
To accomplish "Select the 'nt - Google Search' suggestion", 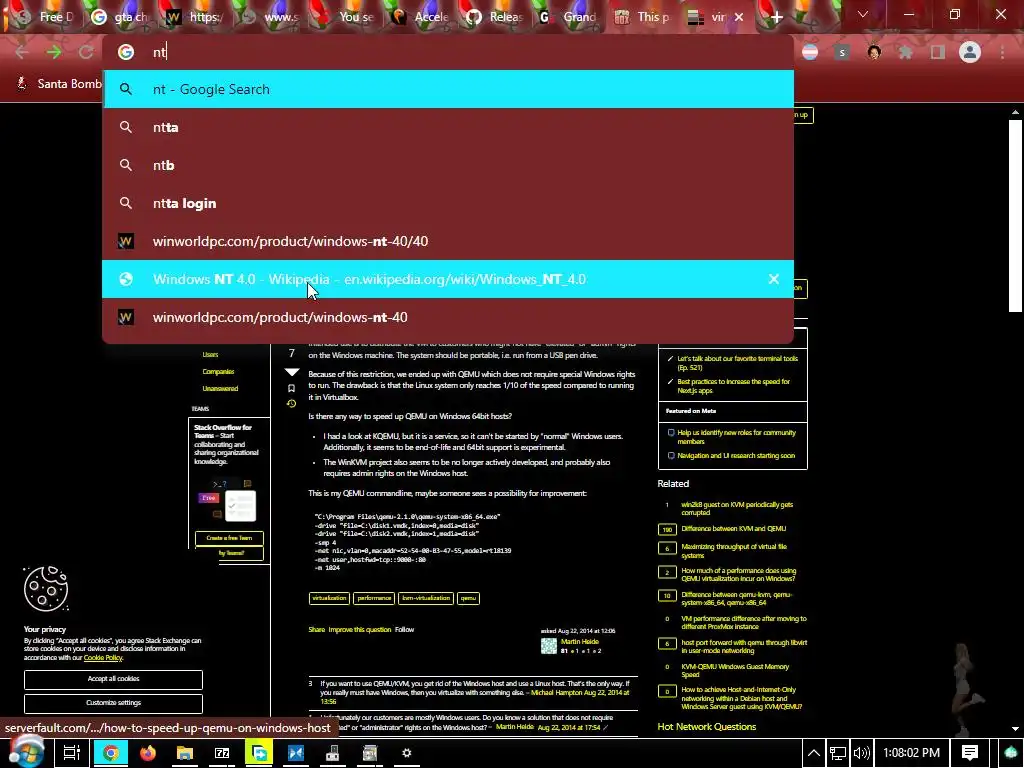I will click(448, 89).
